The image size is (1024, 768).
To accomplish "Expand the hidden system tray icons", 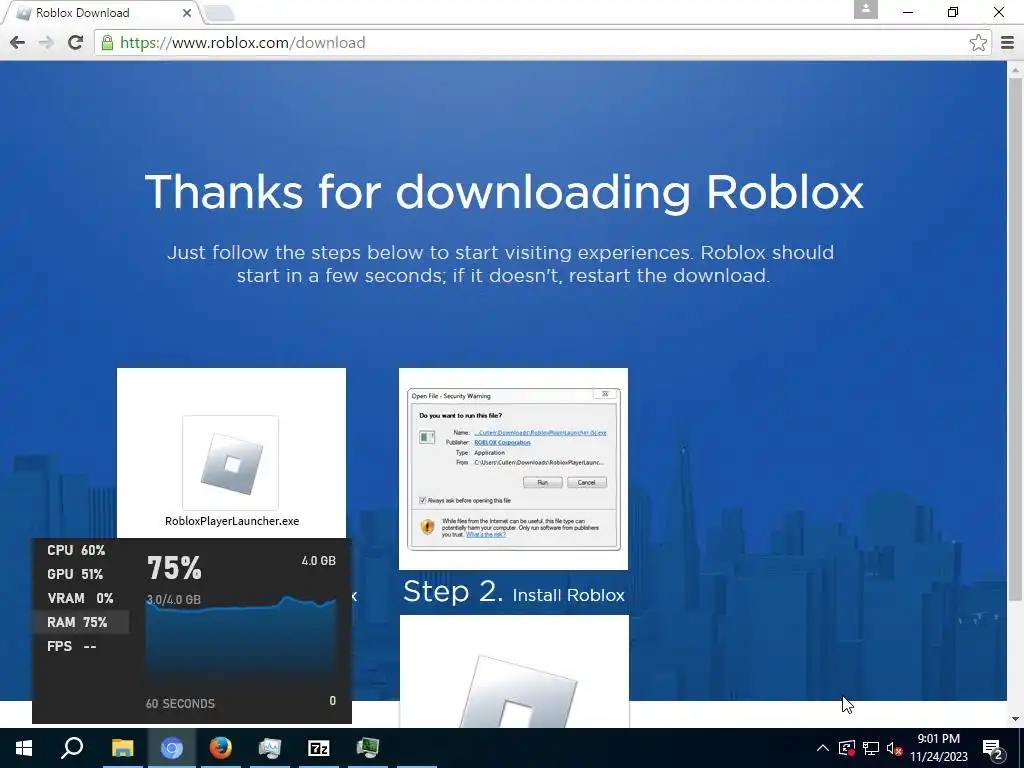I will (x=823, y=748).
